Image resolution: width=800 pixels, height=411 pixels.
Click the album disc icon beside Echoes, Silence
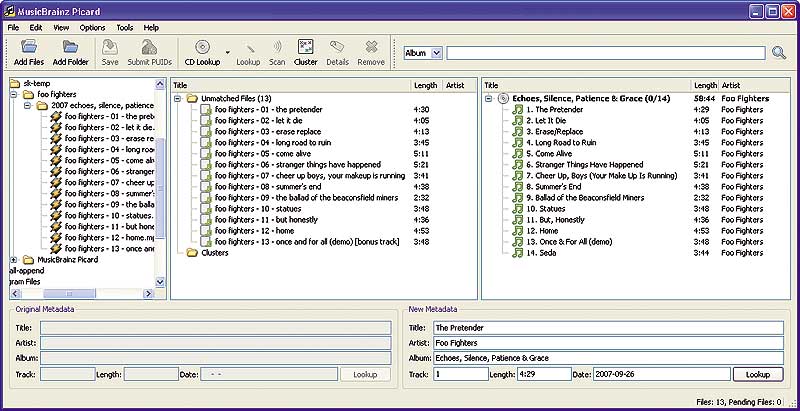(x=503, y=98)
